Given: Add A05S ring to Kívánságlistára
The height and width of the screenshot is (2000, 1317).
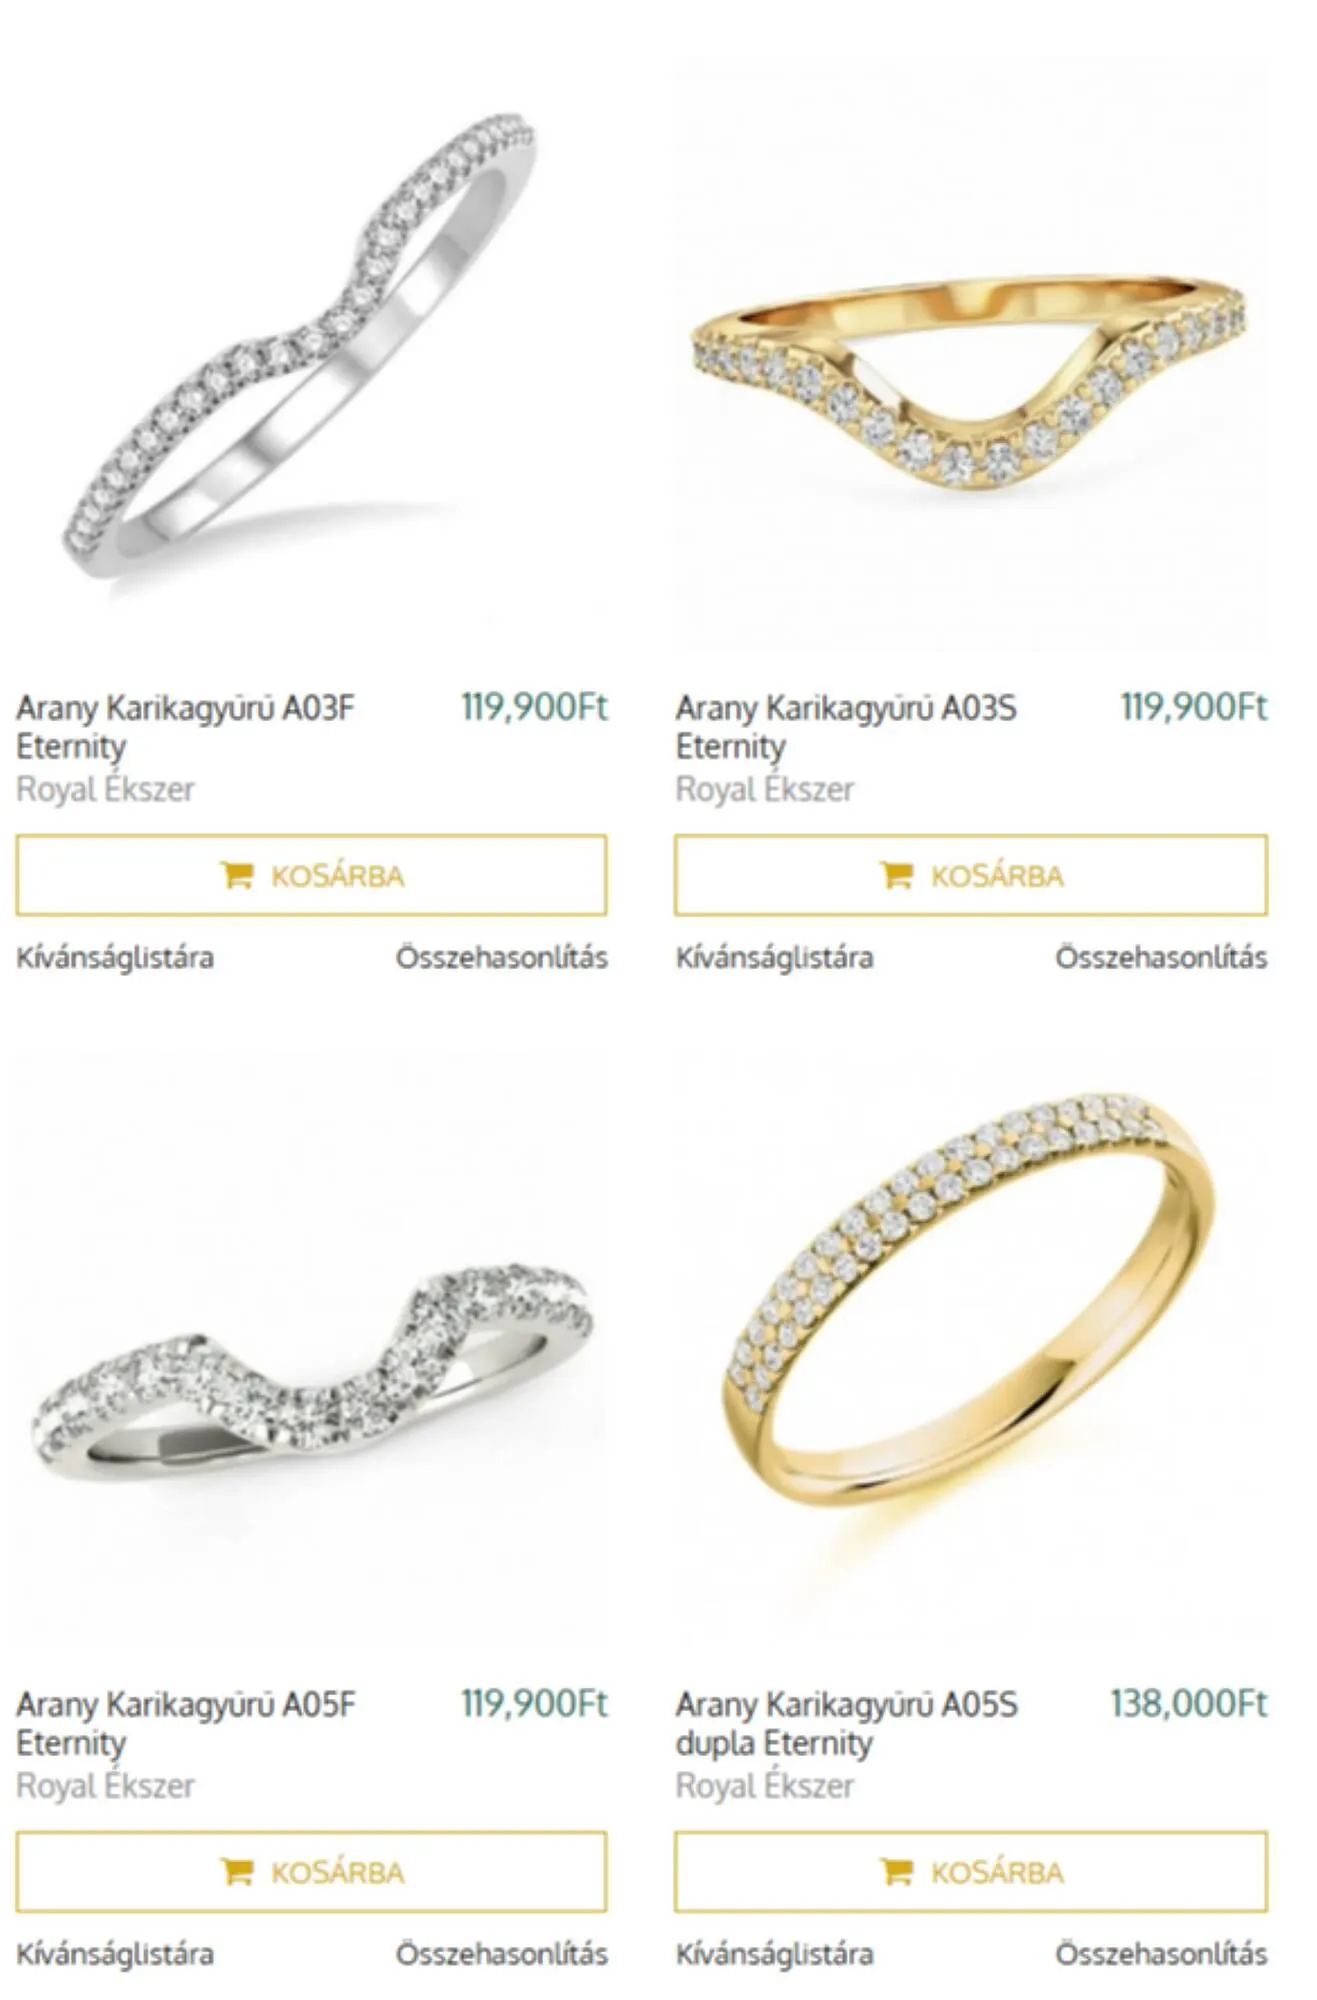Looking at the screenshot, I should [x=775, y=1954].
